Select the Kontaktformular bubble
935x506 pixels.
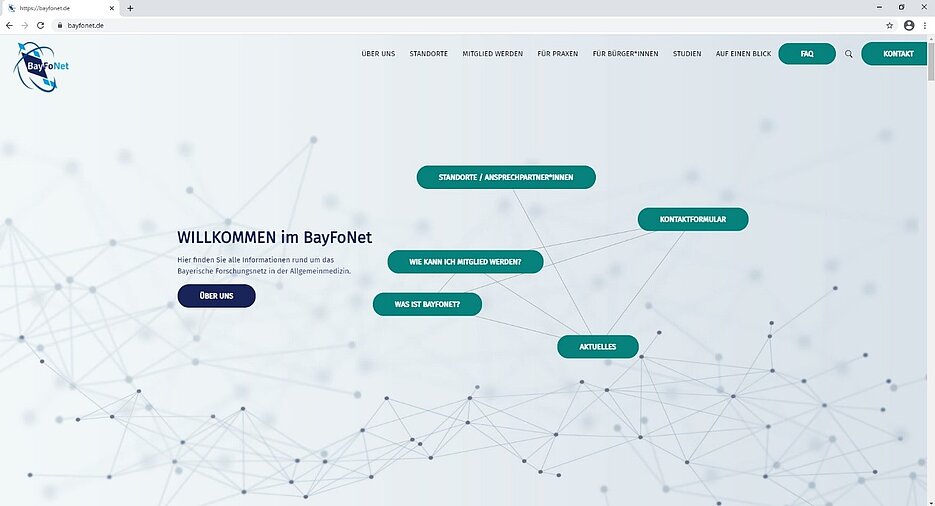click(x=692, y=219)
